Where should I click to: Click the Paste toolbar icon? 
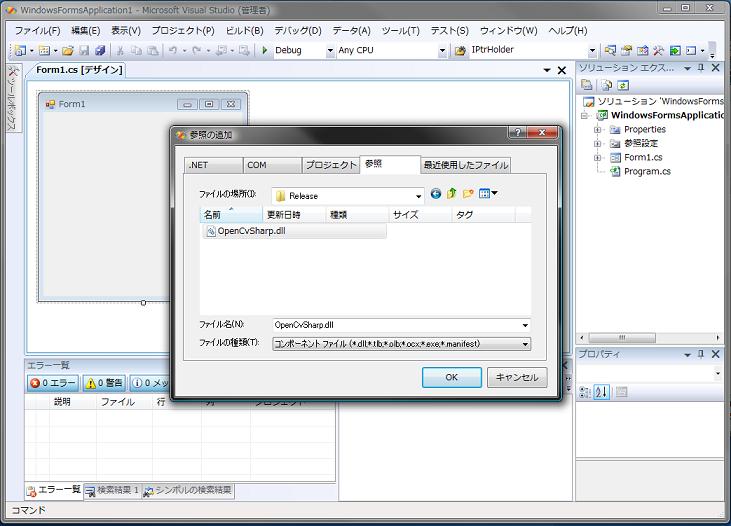tap(152, 50)
